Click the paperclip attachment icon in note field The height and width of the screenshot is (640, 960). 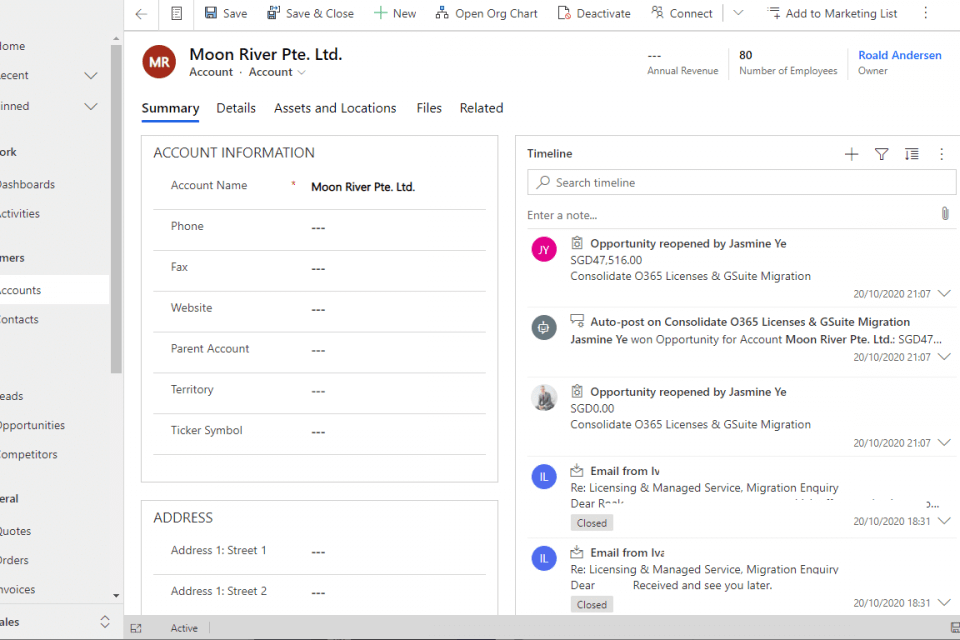(944, 214)
